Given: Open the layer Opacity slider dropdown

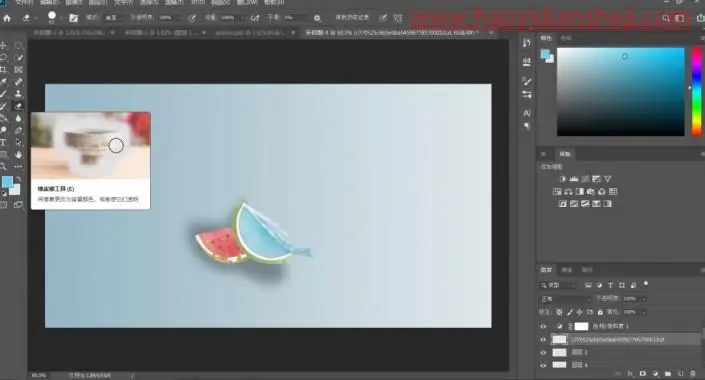Looking at the screenshot, I should pyautogui.click(x=643, y=299).
